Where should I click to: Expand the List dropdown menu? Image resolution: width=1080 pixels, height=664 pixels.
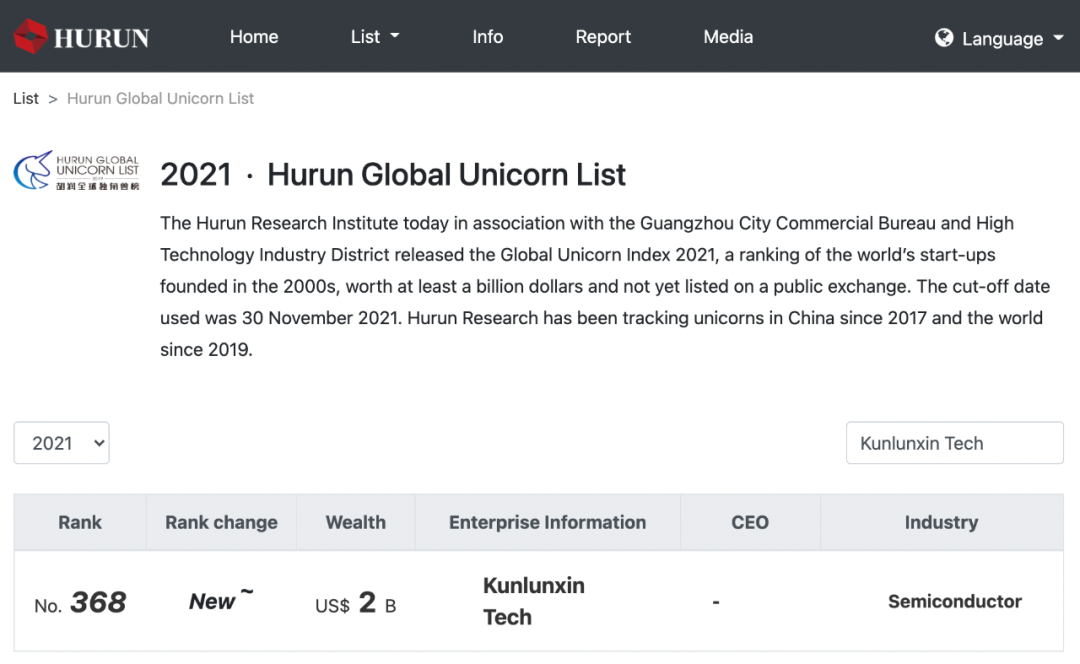[x=375, y=37]
